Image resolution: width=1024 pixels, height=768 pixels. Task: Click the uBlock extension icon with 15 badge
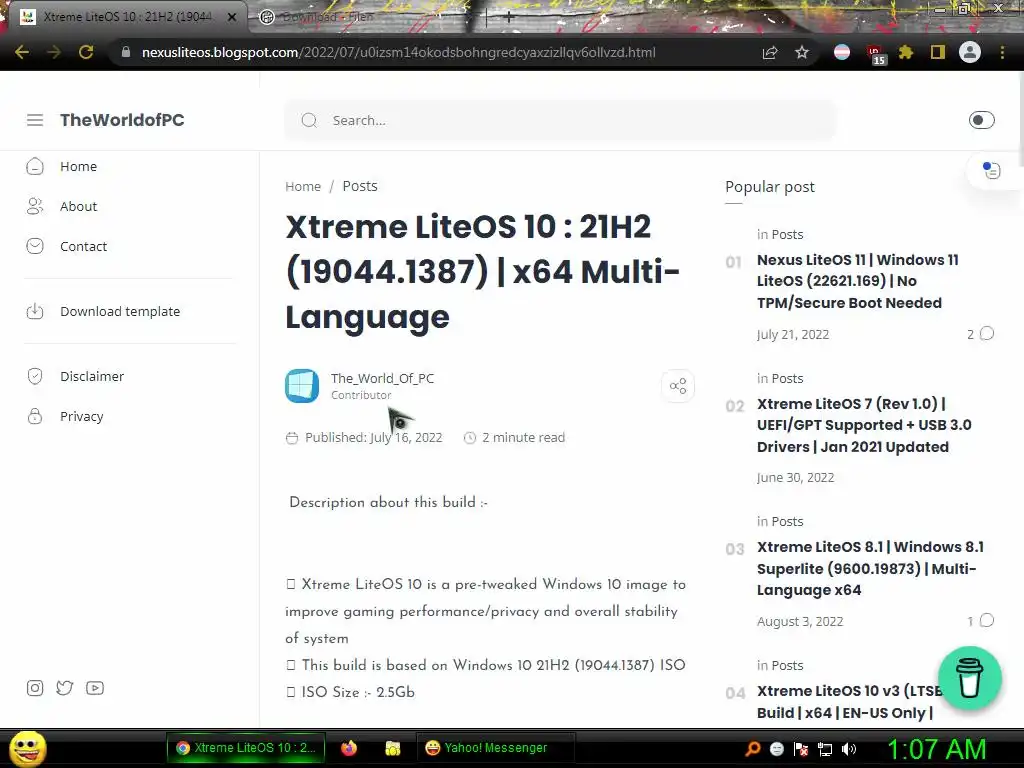pos(875,54)
